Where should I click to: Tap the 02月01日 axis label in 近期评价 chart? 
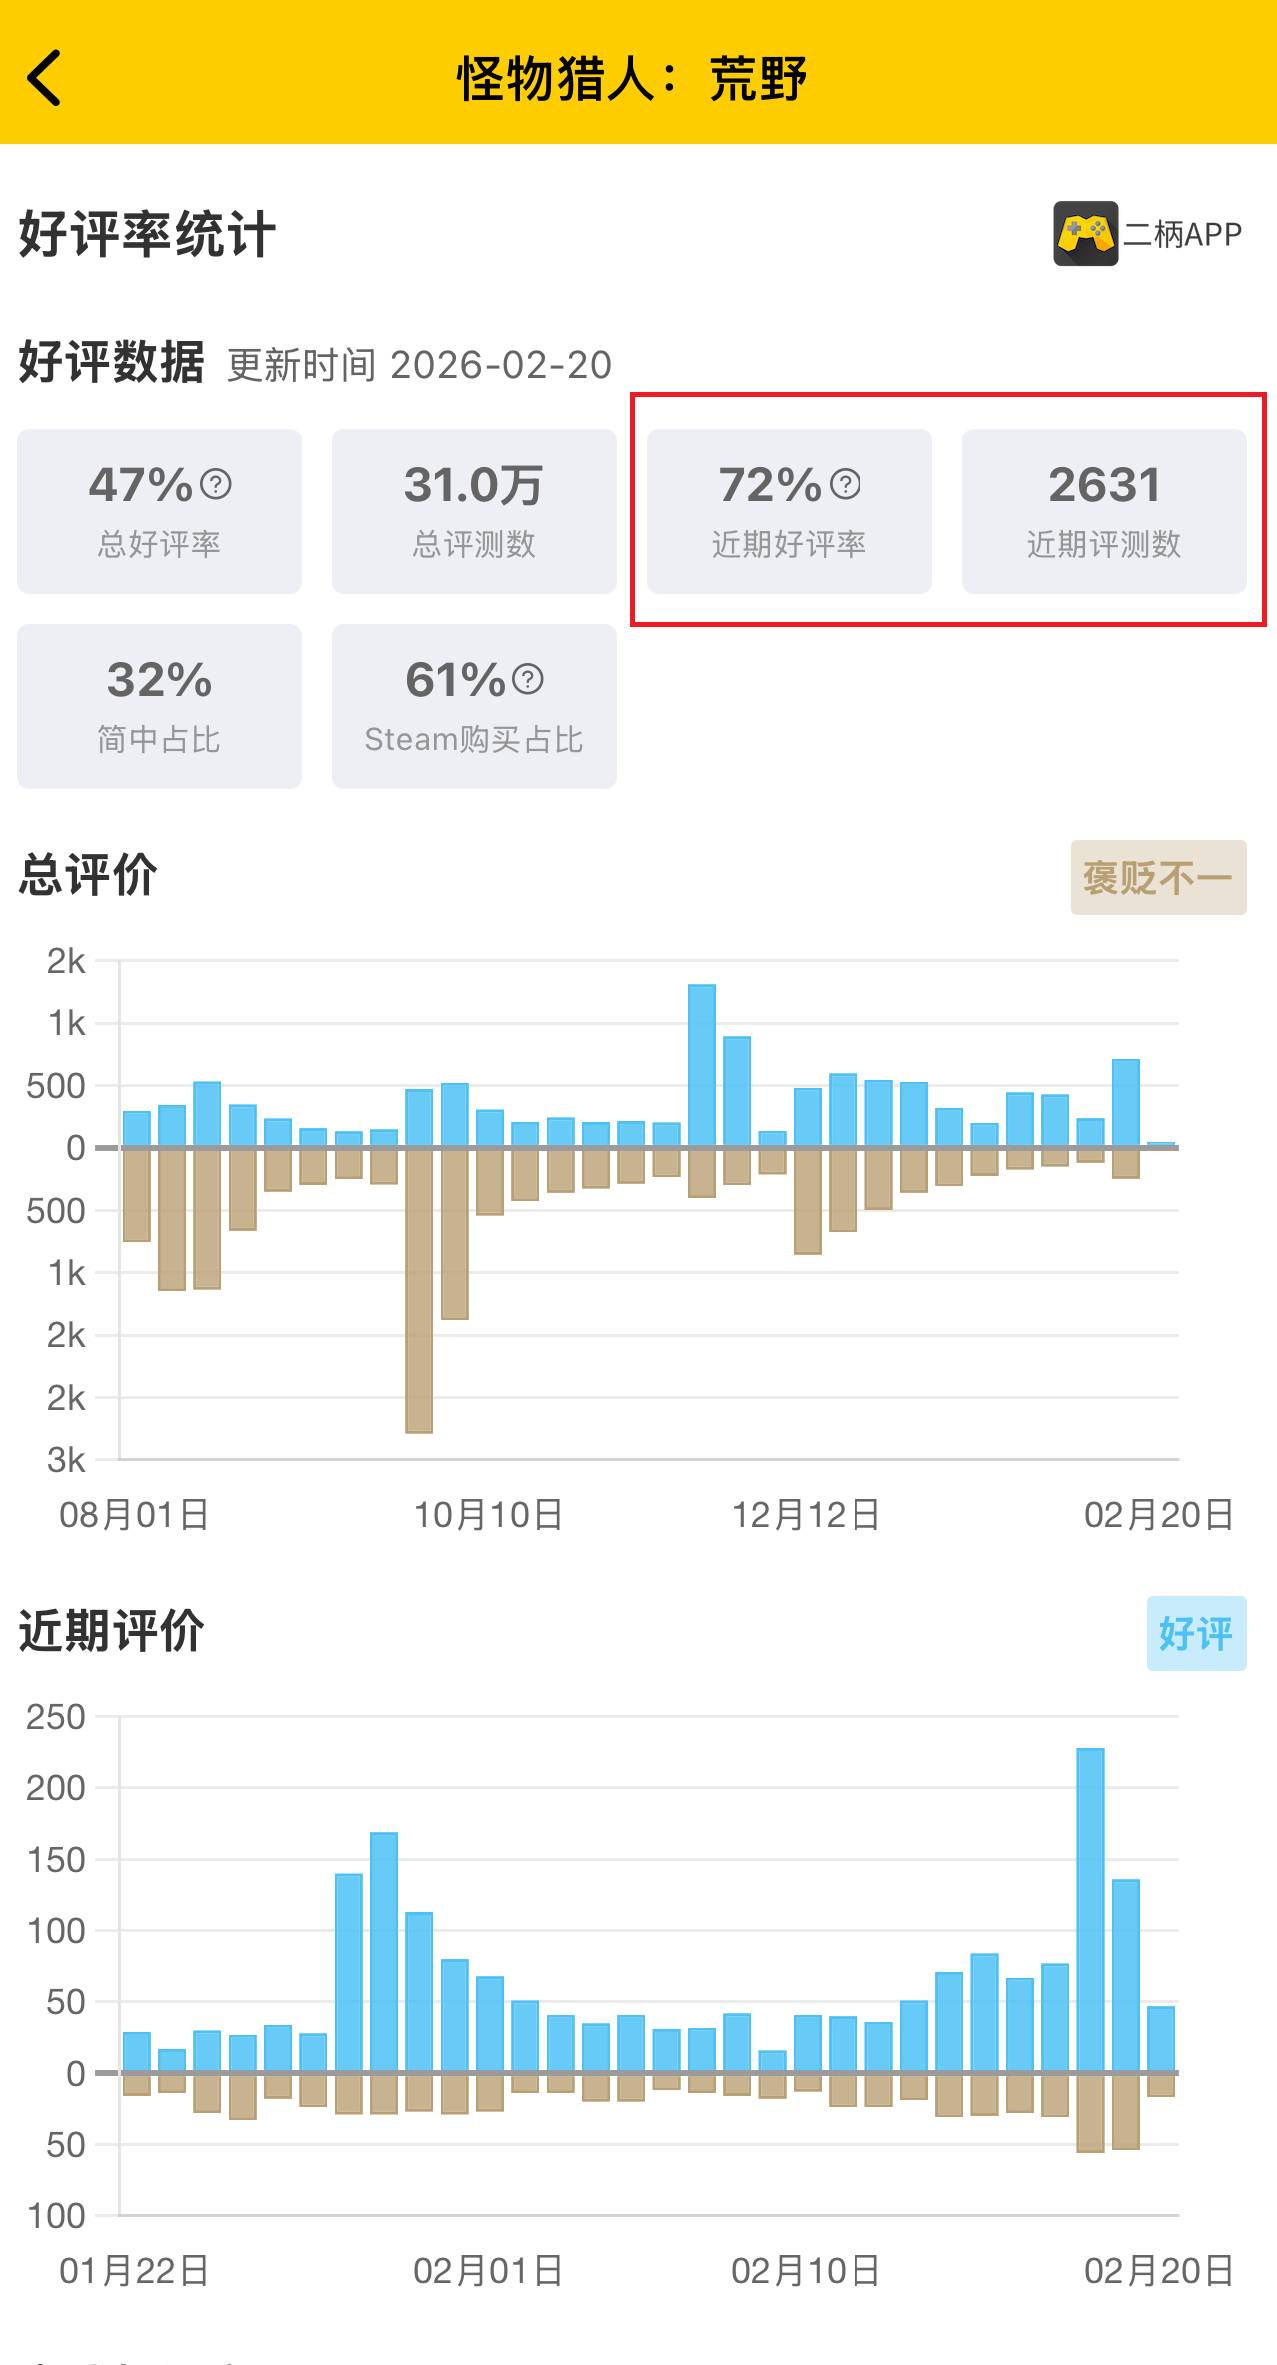tap(488, 2271)
